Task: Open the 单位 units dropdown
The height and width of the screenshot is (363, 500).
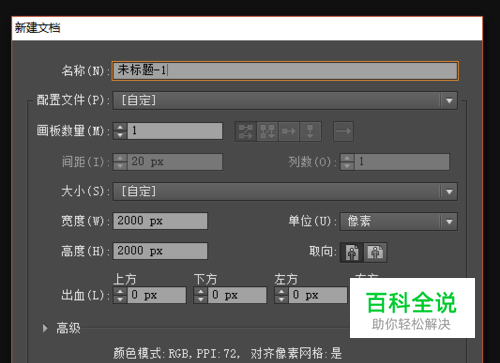Action: [x=399, y=221]
